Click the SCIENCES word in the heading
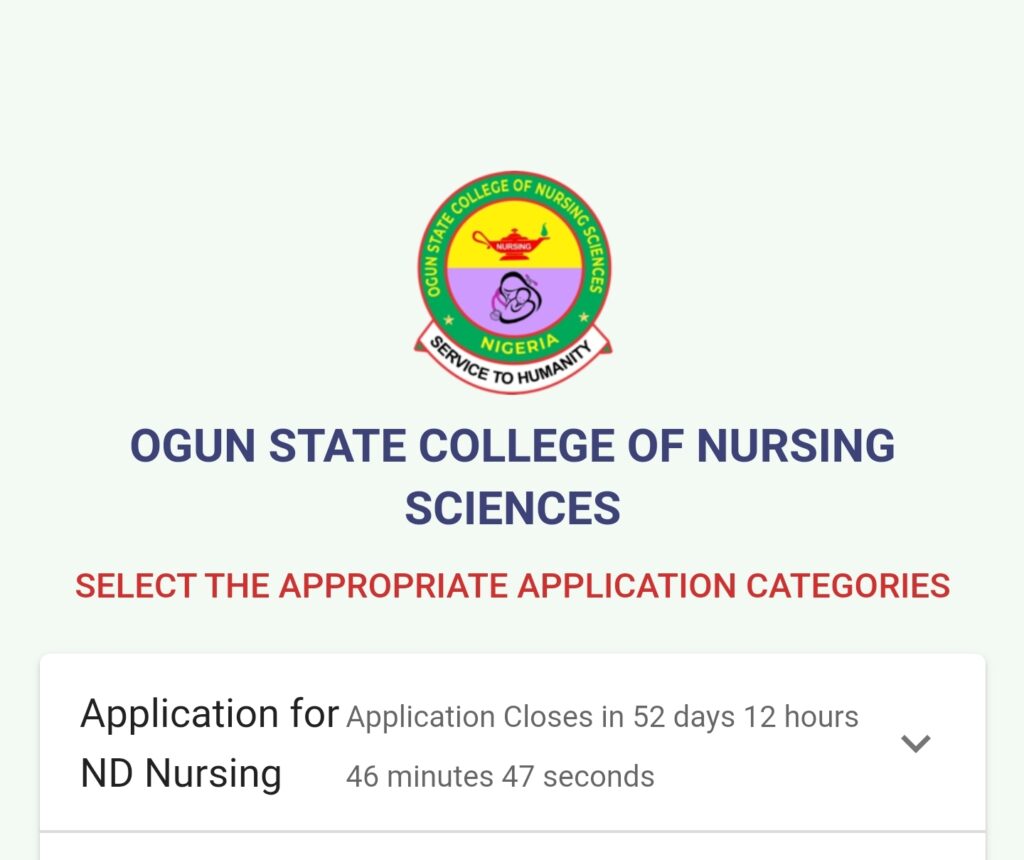This screenshot has height=860, width=1024. click(513, 508)
